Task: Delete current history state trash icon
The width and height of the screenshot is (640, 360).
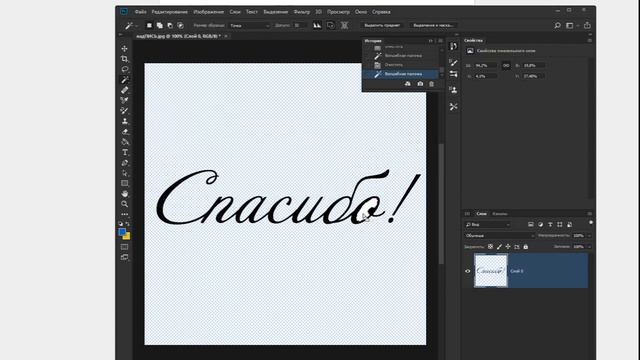Action: point(431,84)
